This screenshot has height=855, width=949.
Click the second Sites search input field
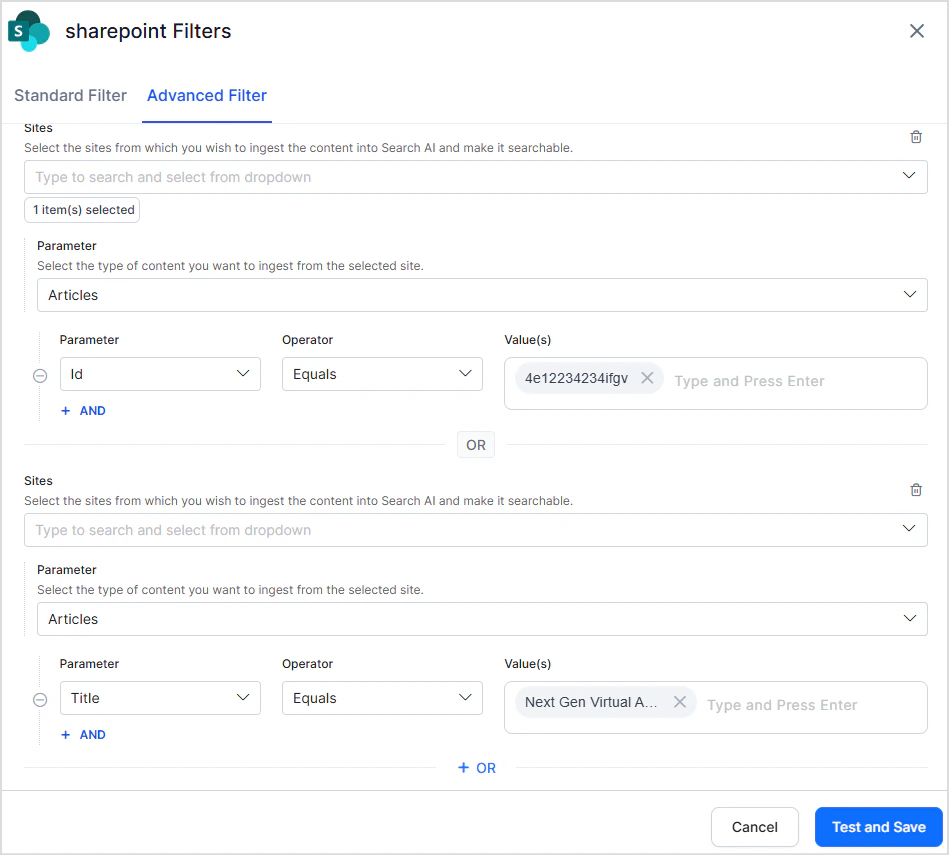pyautogui.click(x=476, y=530)
